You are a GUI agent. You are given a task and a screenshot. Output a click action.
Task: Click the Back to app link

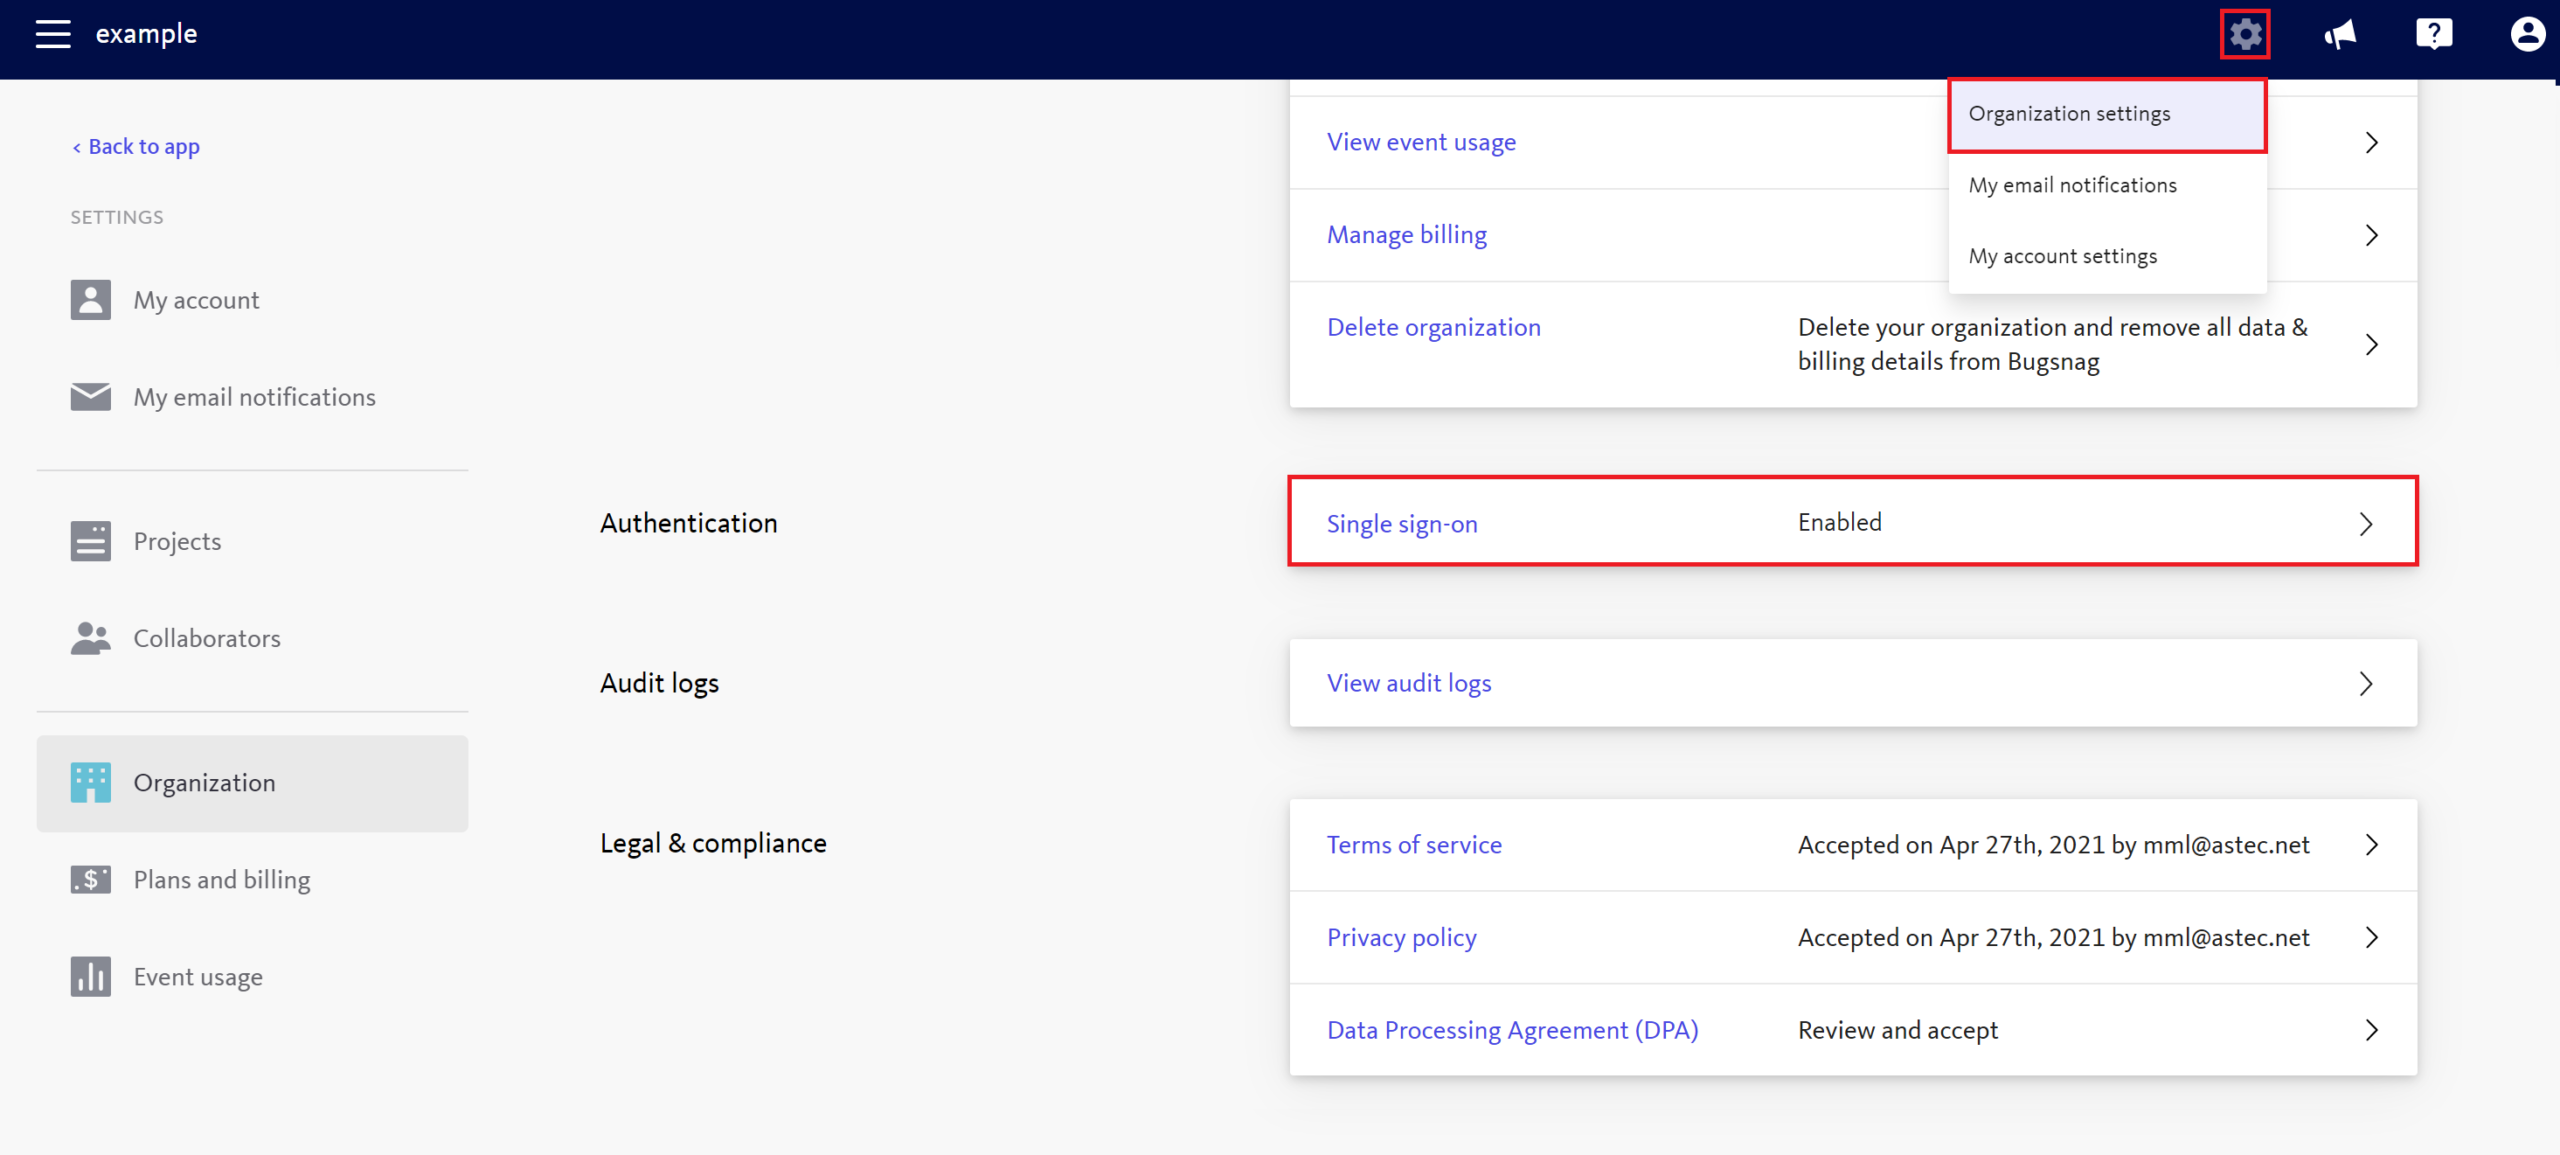point(137,147)
